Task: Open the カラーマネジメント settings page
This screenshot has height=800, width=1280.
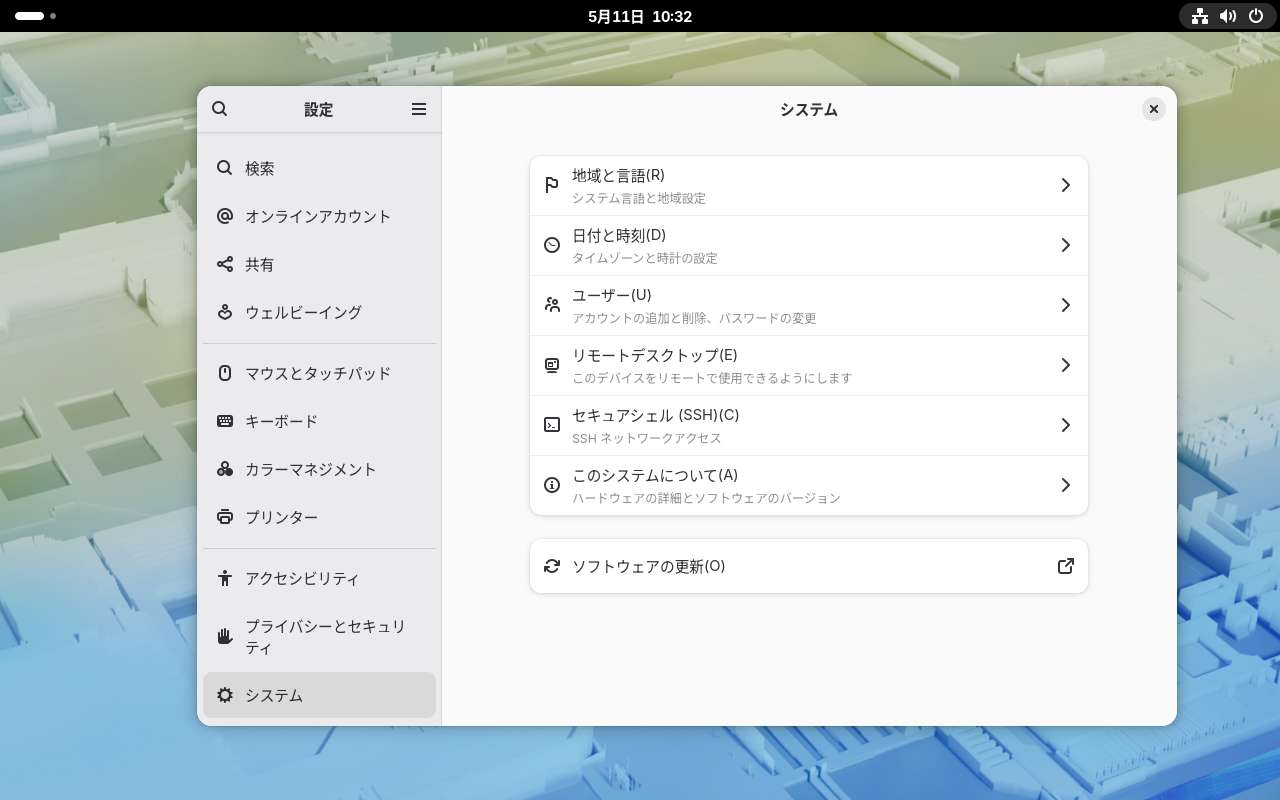Action: click(x=319, y=469)
